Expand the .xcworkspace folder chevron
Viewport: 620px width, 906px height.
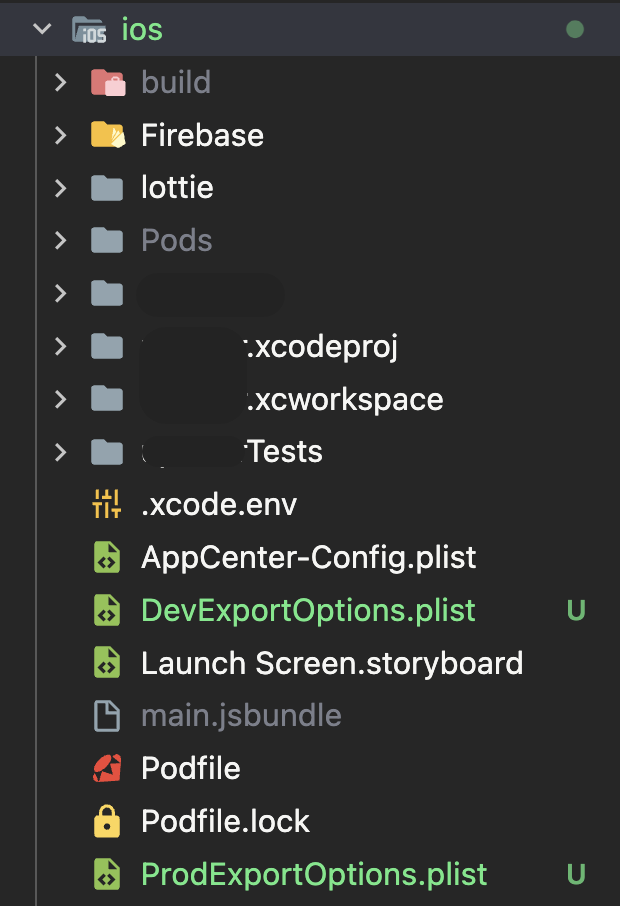click(x=61, y=399)
